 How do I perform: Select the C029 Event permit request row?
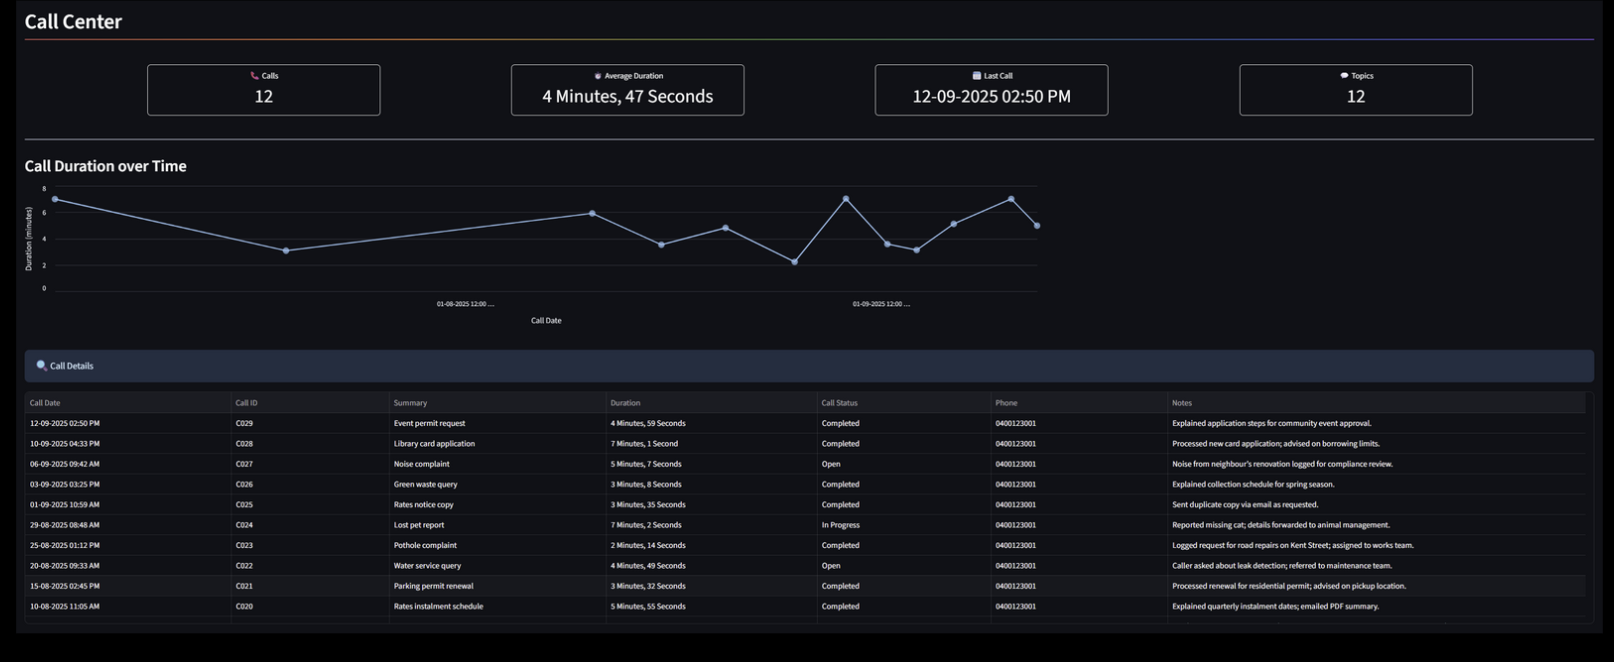click(429, 424)
